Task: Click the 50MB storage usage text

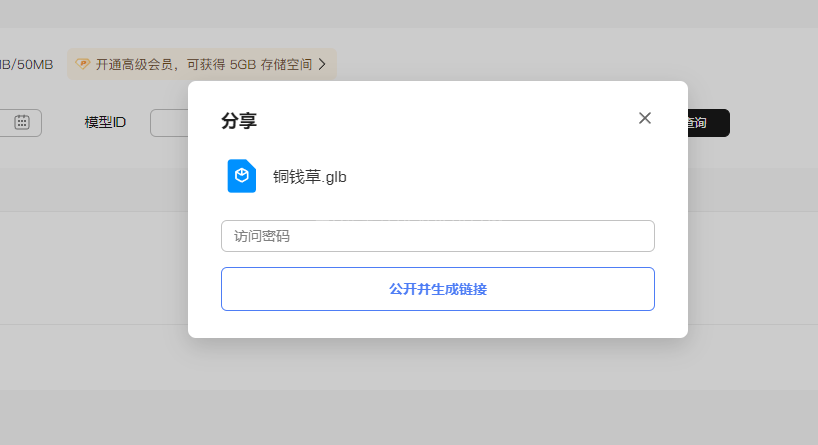Action: tap(28, 64)
